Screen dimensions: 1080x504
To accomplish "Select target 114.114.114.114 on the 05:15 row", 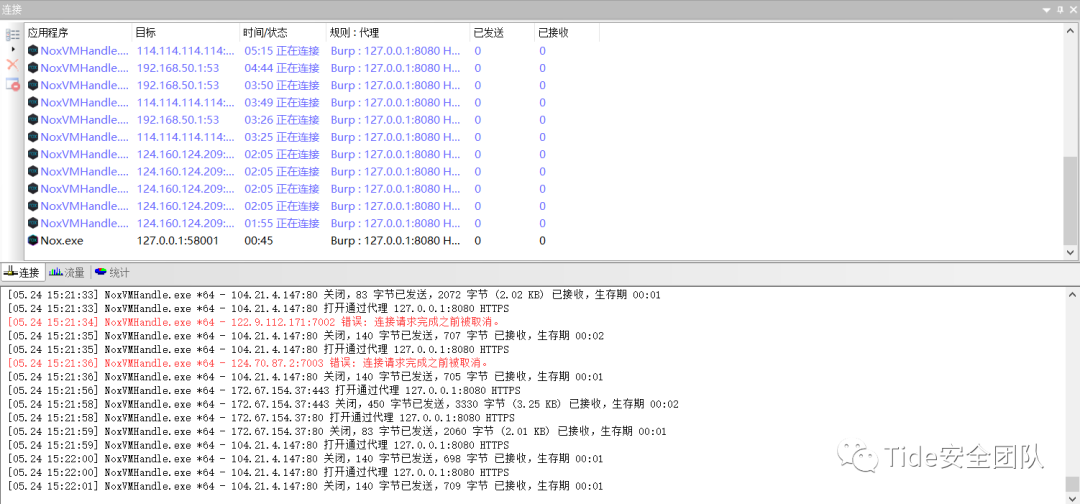I will [x=186, y=51].
